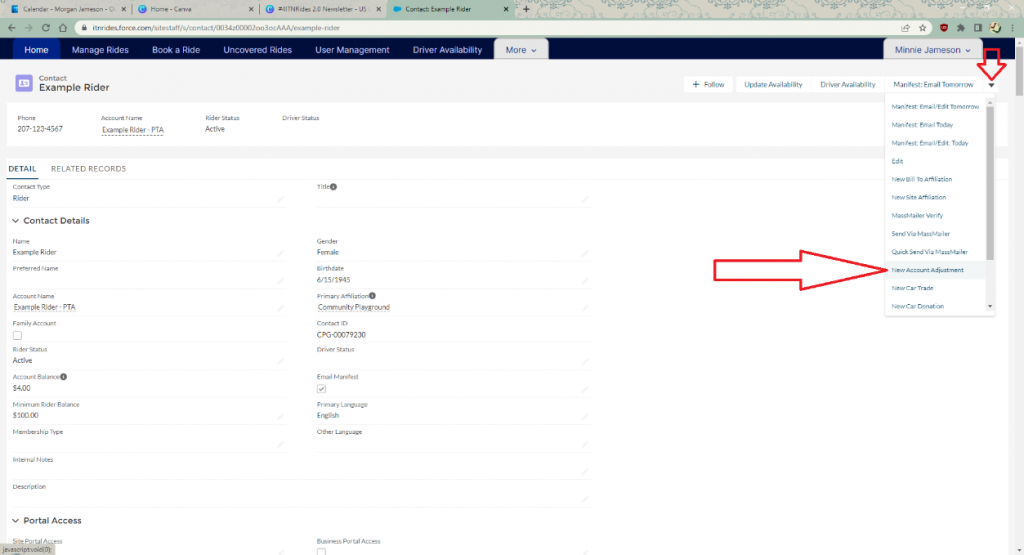Click the browser back arrow
This screenshot has height=555, width=1024.
point(11,28)
